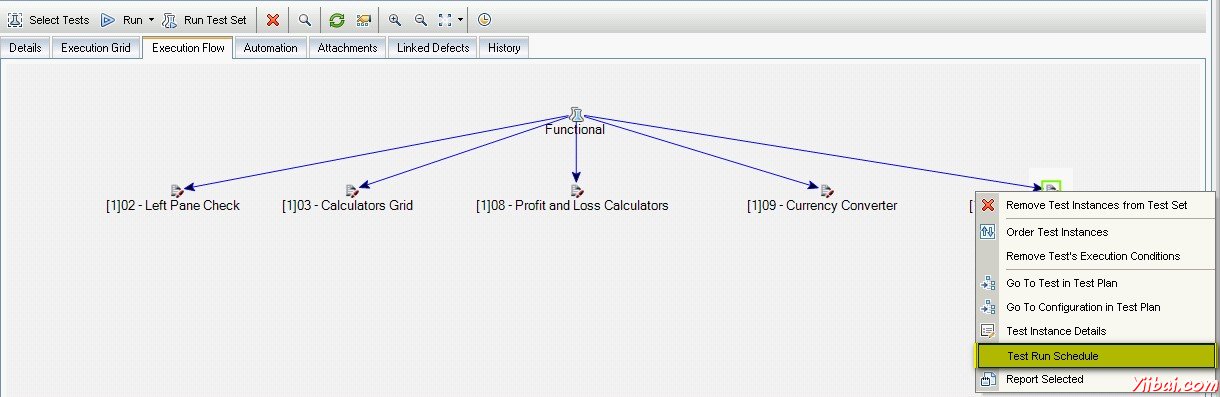The image size is (1220, 397).
Task: Click the flag/follow-up icon in toolbar
Action: pos(363,20)
